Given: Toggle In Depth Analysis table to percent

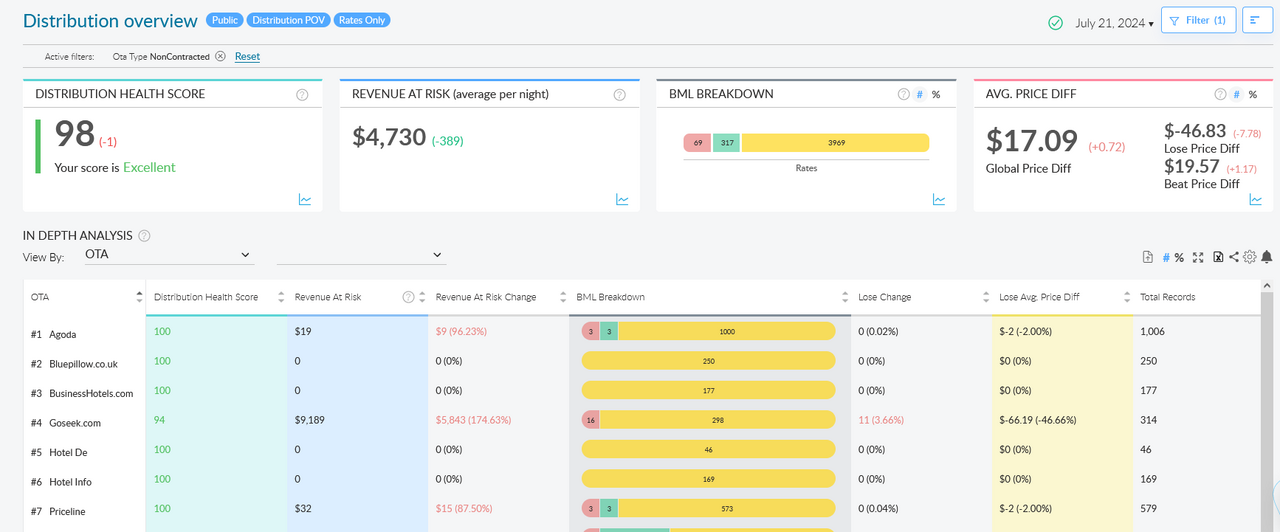Looking at the screenshot, I should pos(1179,257).
